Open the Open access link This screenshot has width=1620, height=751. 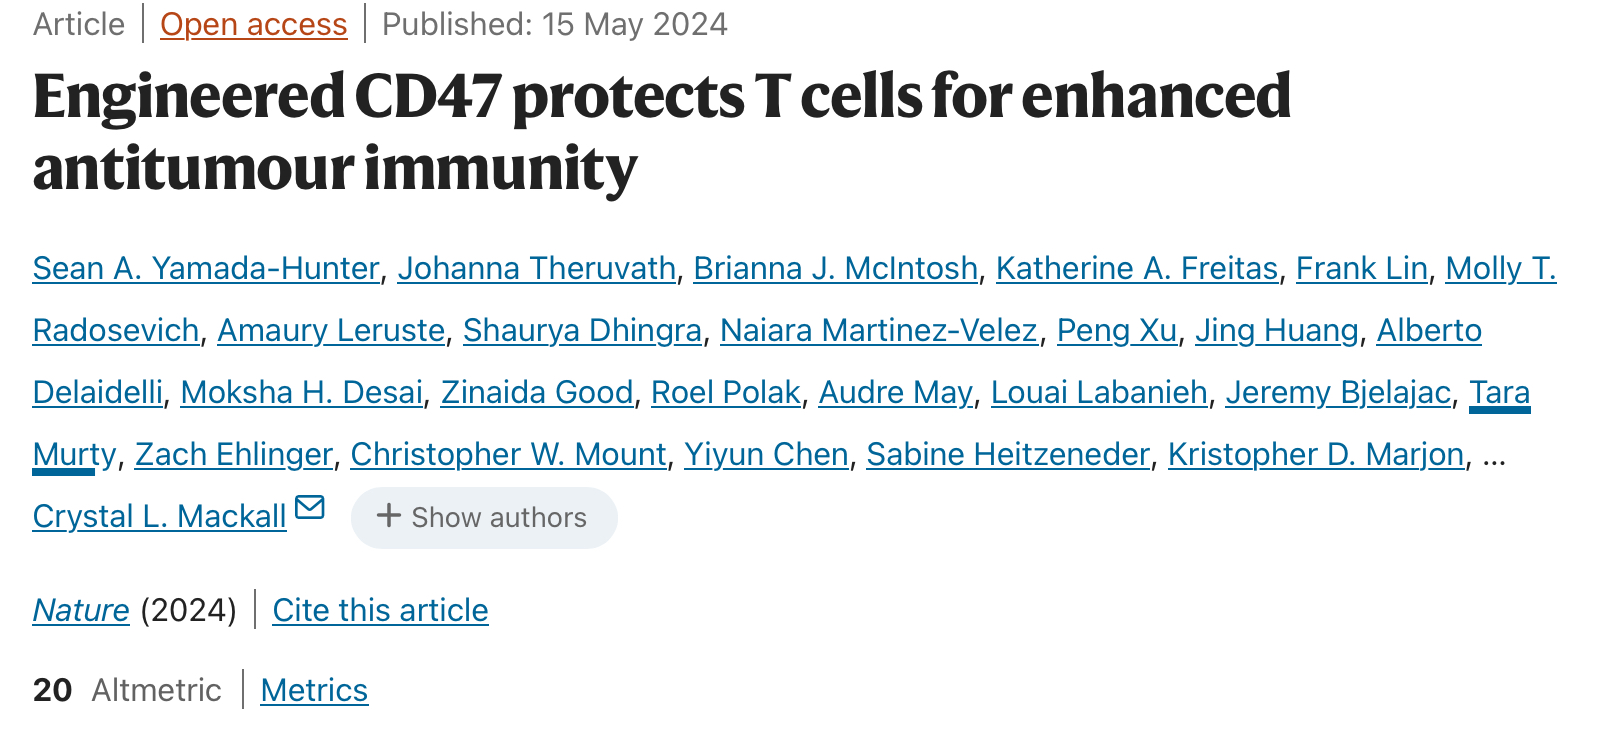[254, 24]
